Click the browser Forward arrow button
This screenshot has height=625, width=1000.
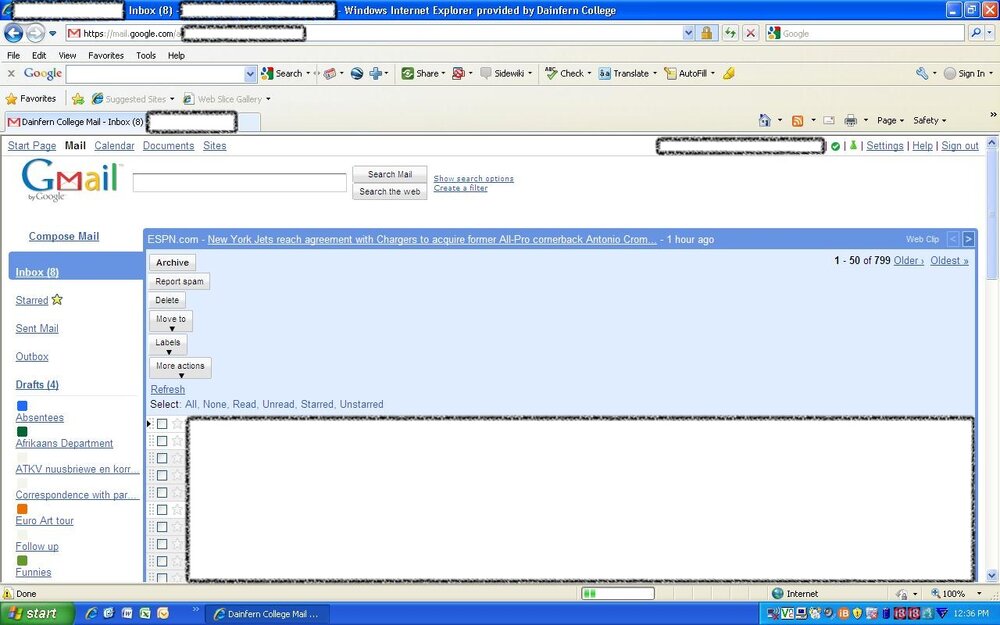(x=36, y=33)
